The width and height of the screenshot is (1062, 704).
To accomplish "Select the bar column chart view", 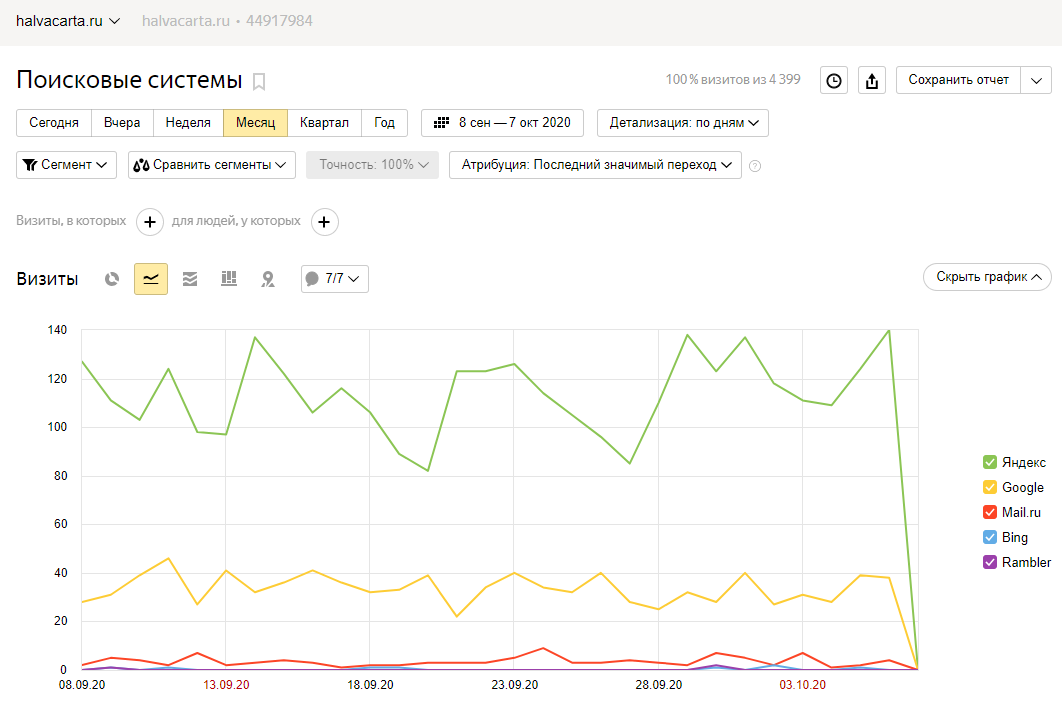I will 229,279.
